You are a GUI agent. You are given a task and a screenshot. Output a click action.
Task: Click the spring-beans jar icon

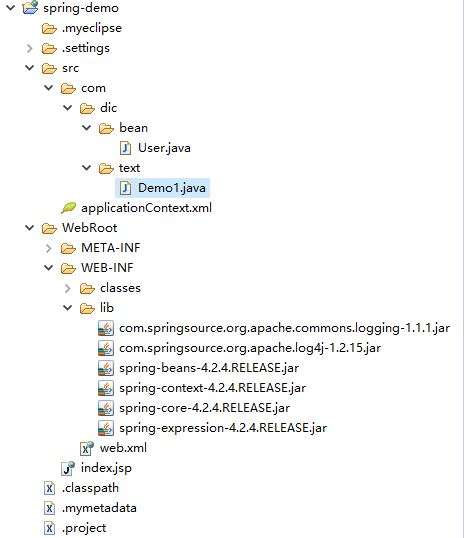(x=106, y=368)
